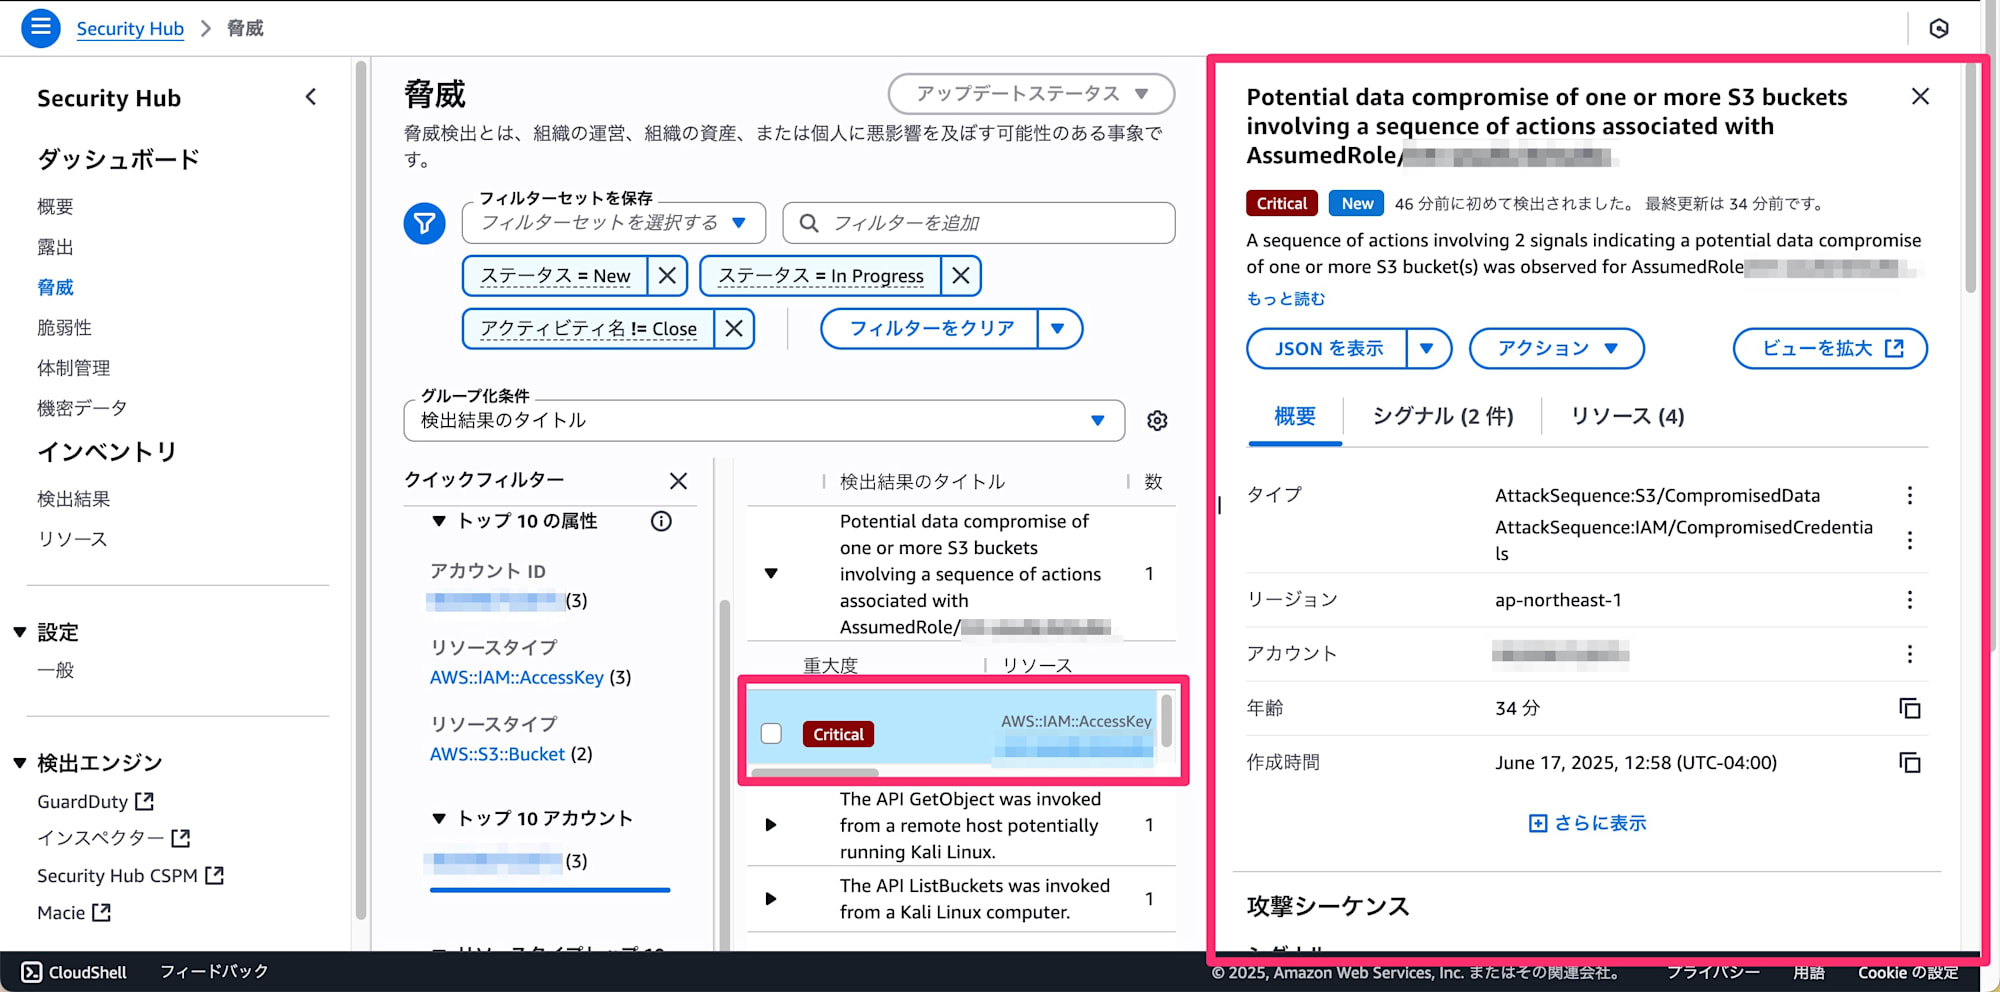The height and width of the screenshot is (992, 2000).
Task: Click Security Hub breadcrumb link
Action: click(130, 28)
